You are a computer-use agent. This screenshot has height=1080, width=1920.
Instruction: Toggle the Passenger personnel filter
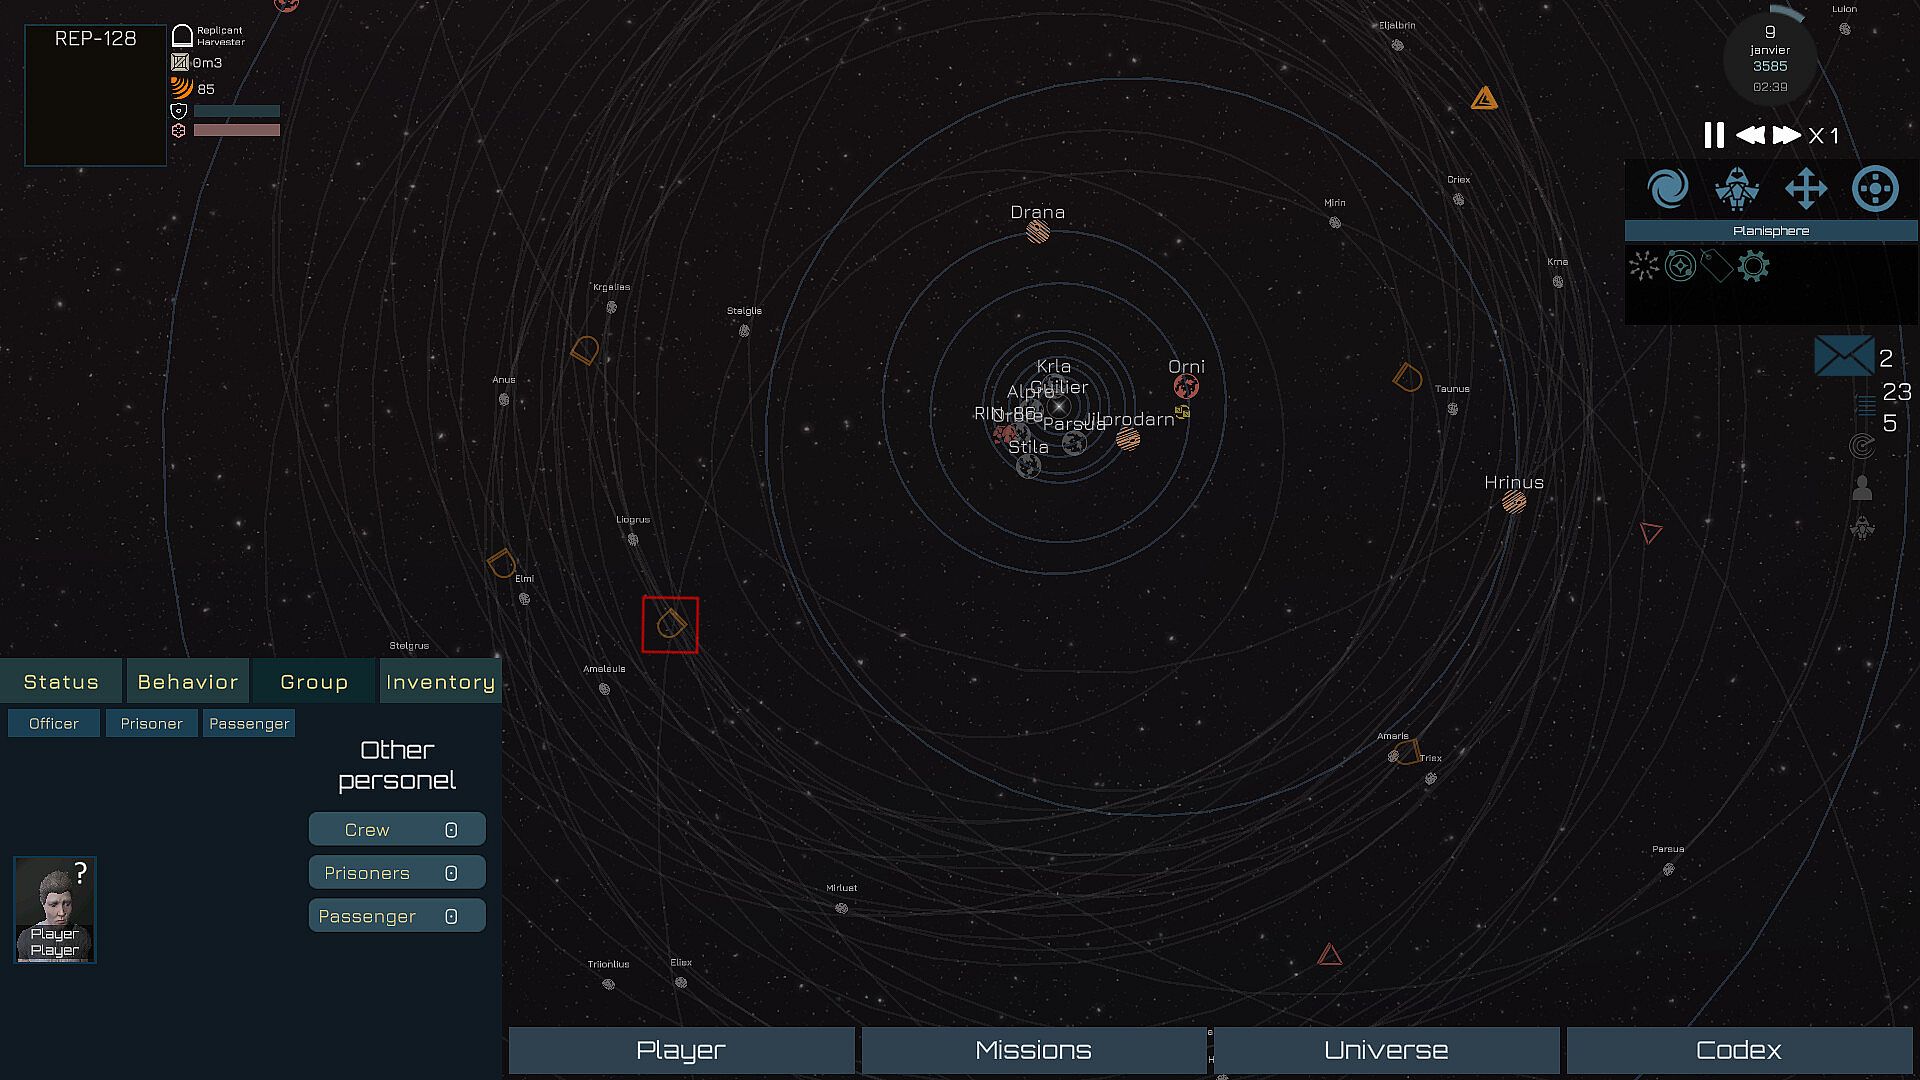tap(249, 723)
